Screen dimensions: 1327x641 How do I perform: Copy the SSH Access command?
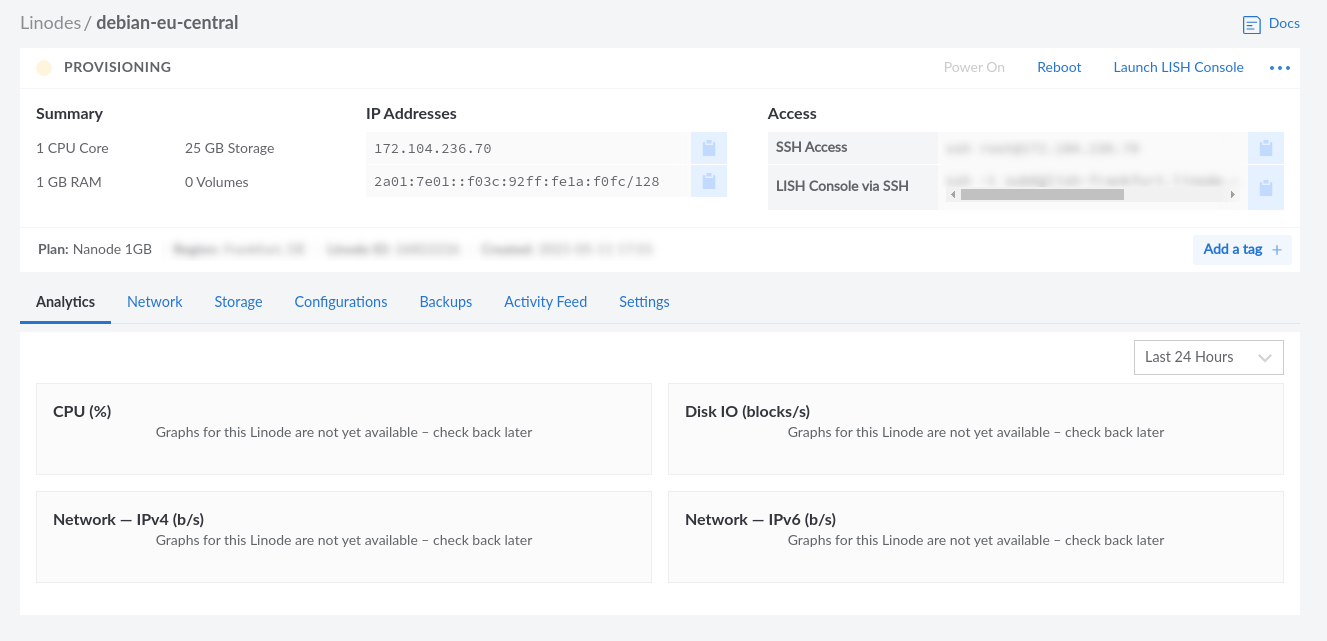pyautogui.click(x=1266, y=147)
